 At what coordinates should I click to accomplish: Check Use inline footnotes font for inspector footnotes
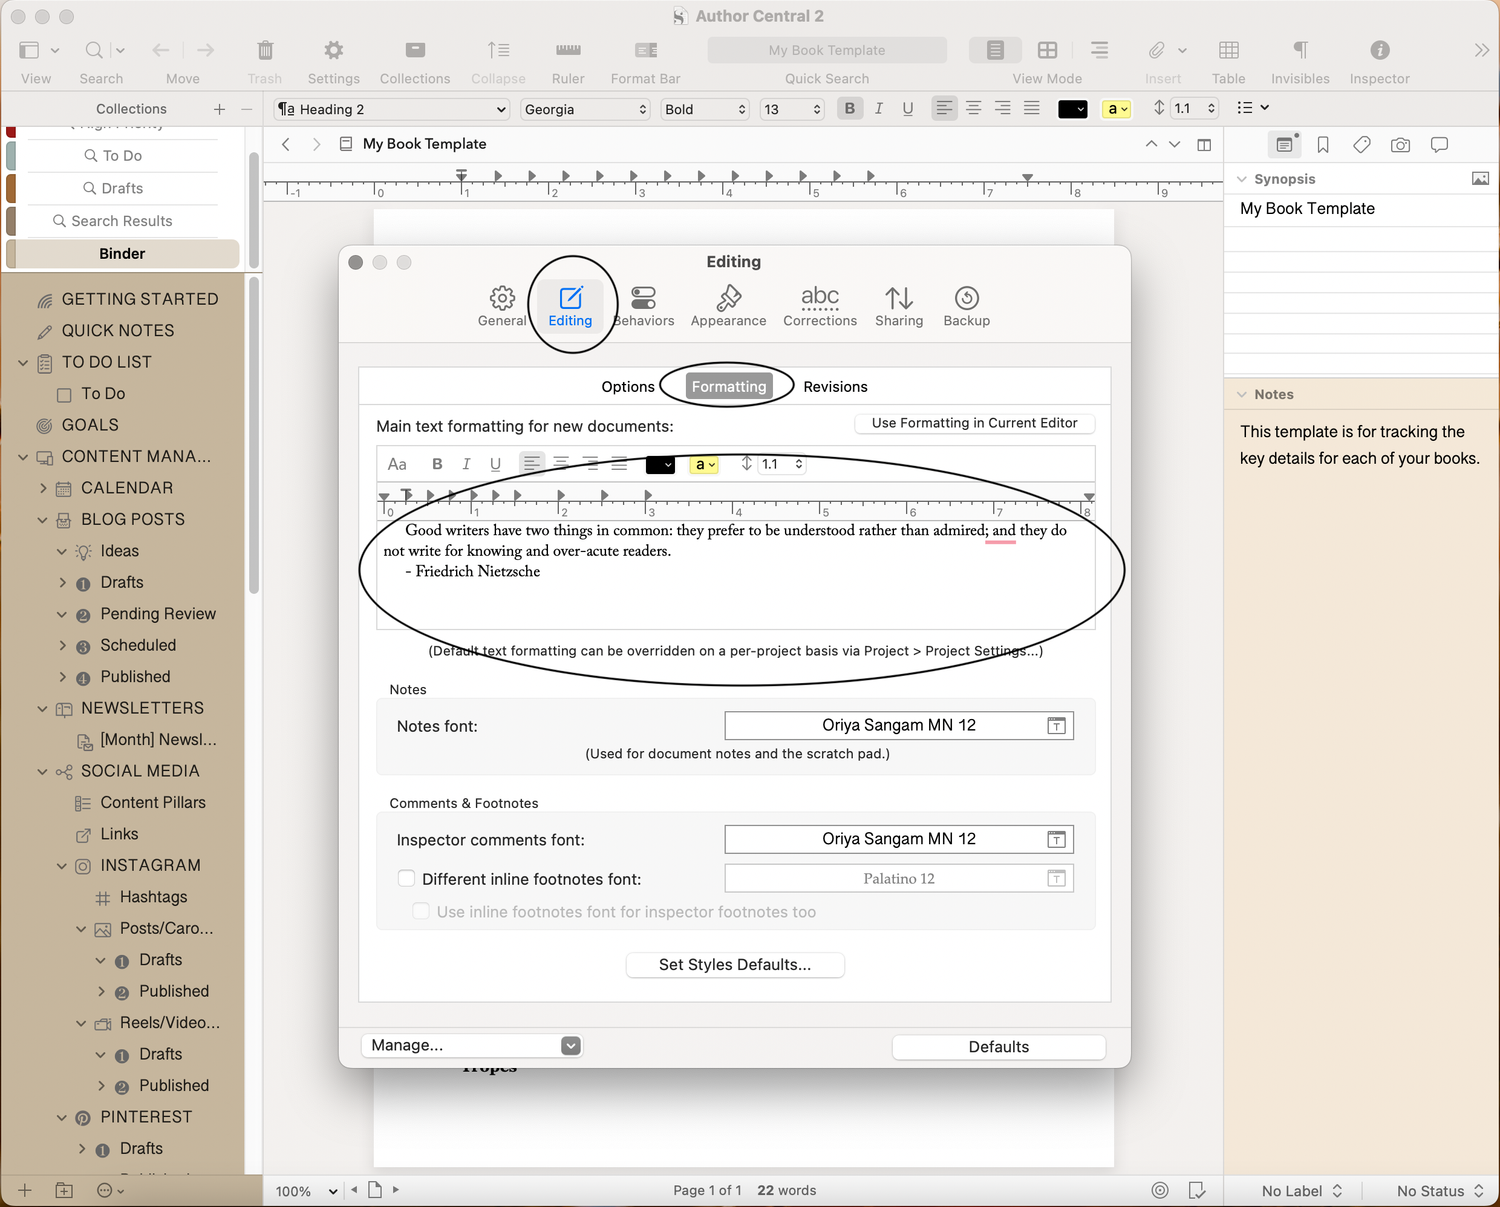click(420, 911)
